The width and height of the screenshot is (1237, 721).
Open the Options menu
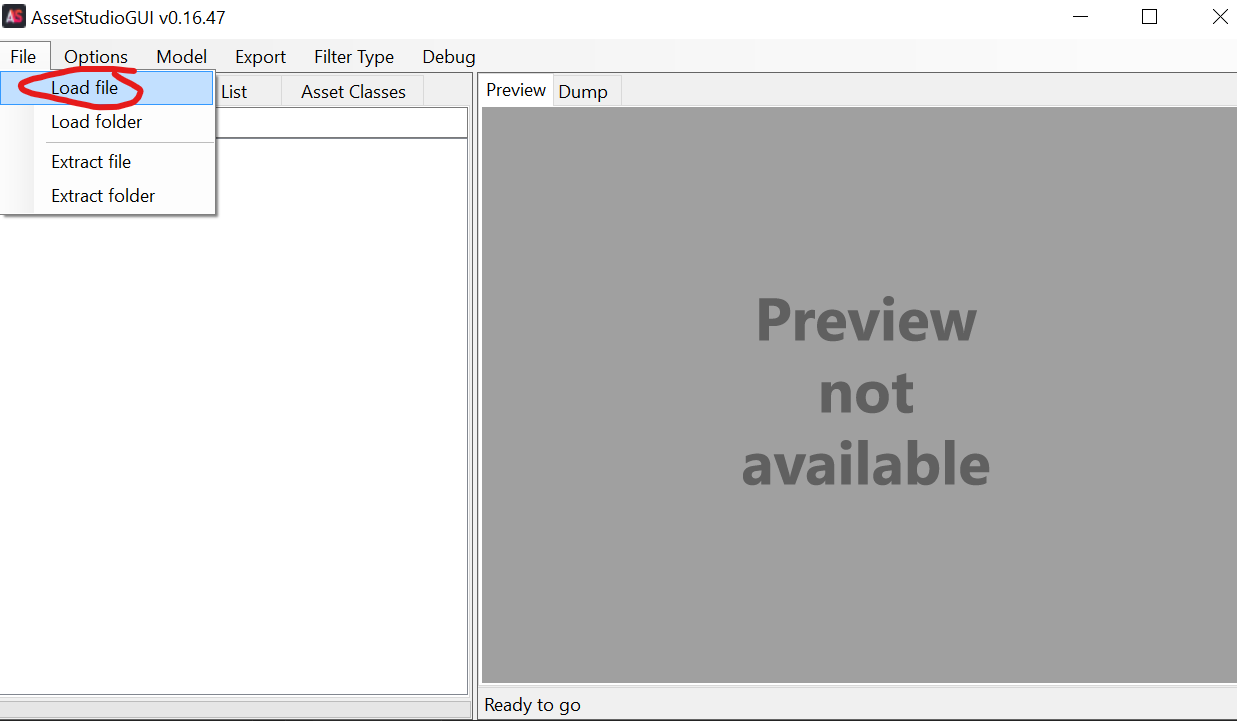[x=96, y=57]
